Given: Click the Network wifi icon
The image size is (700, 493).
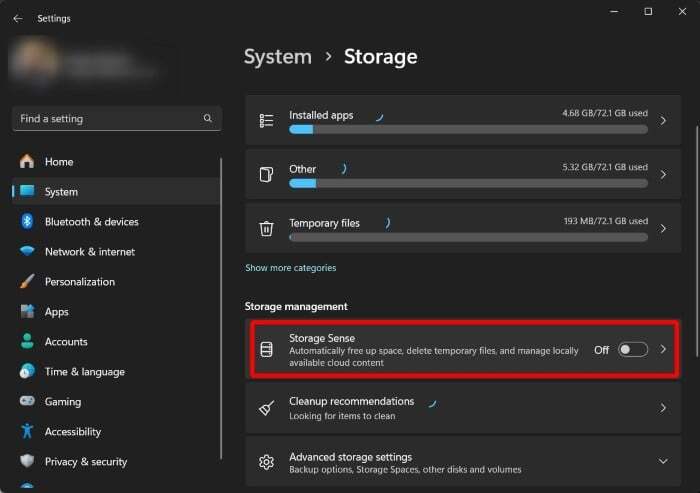Looking at the screenshot, I should click(27, 251).
